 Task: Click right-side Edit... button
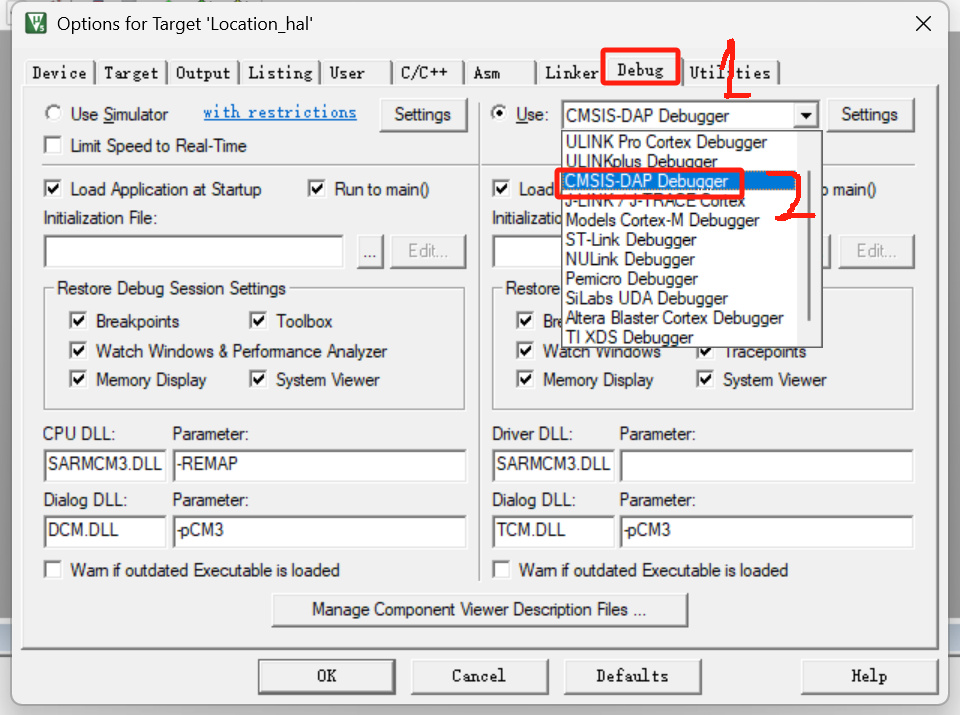click(876, 251)
